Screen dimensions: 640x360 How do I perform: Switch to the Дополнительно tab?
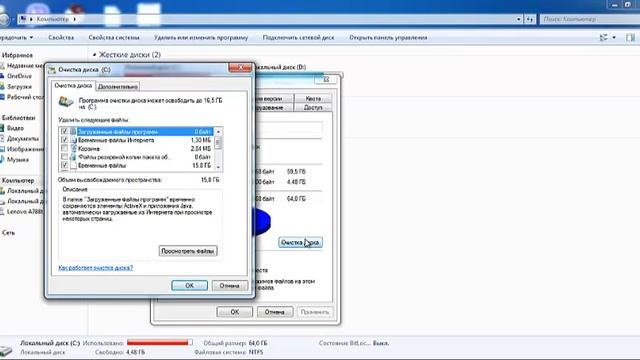(118, 87)
